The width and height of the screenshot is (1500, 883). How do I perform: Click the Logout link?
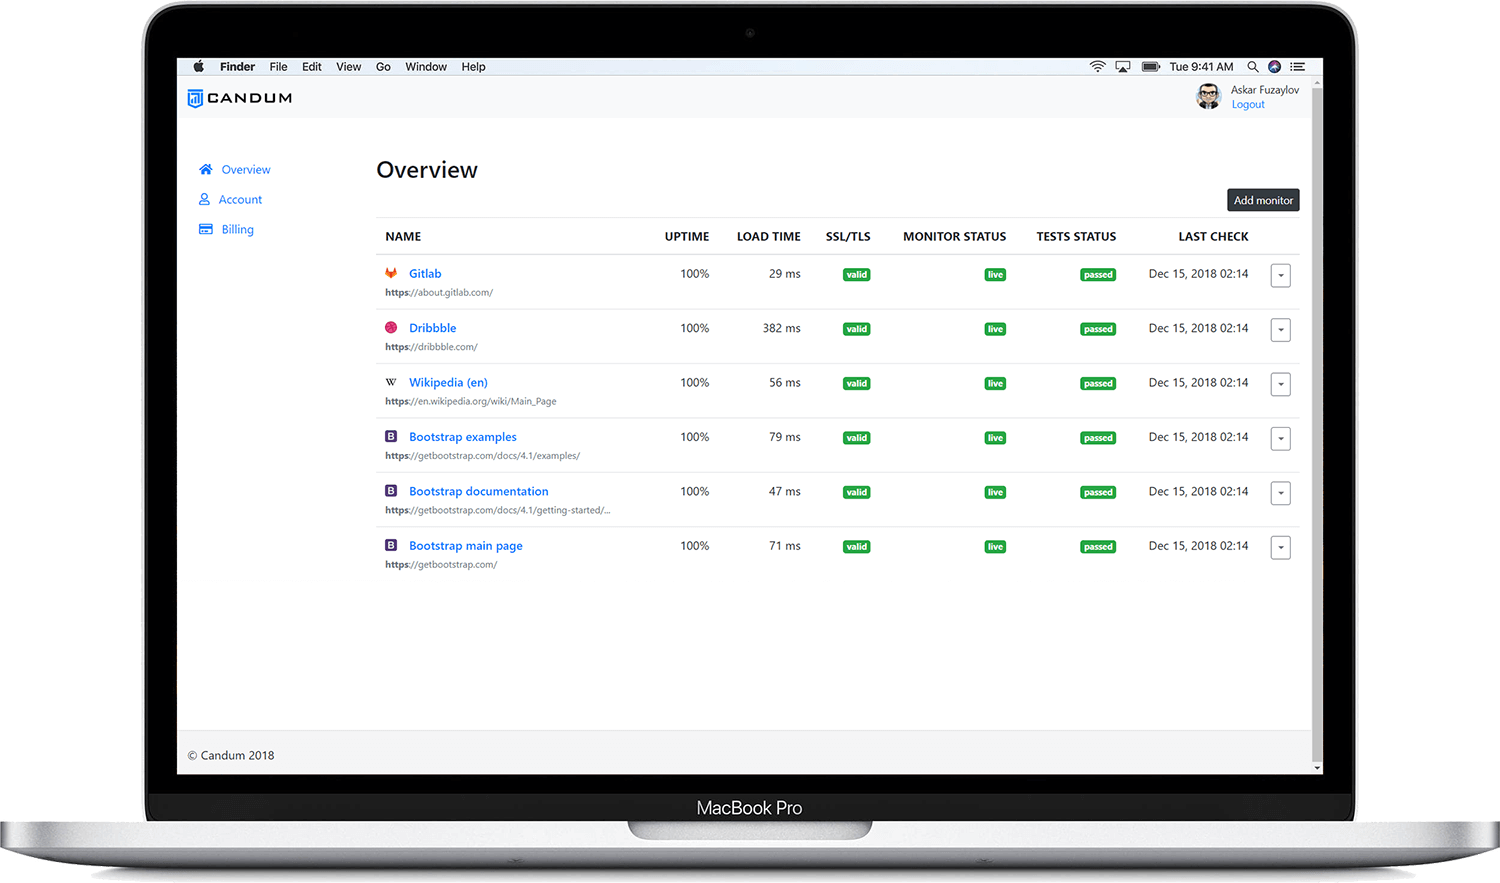click(1247, 104)
